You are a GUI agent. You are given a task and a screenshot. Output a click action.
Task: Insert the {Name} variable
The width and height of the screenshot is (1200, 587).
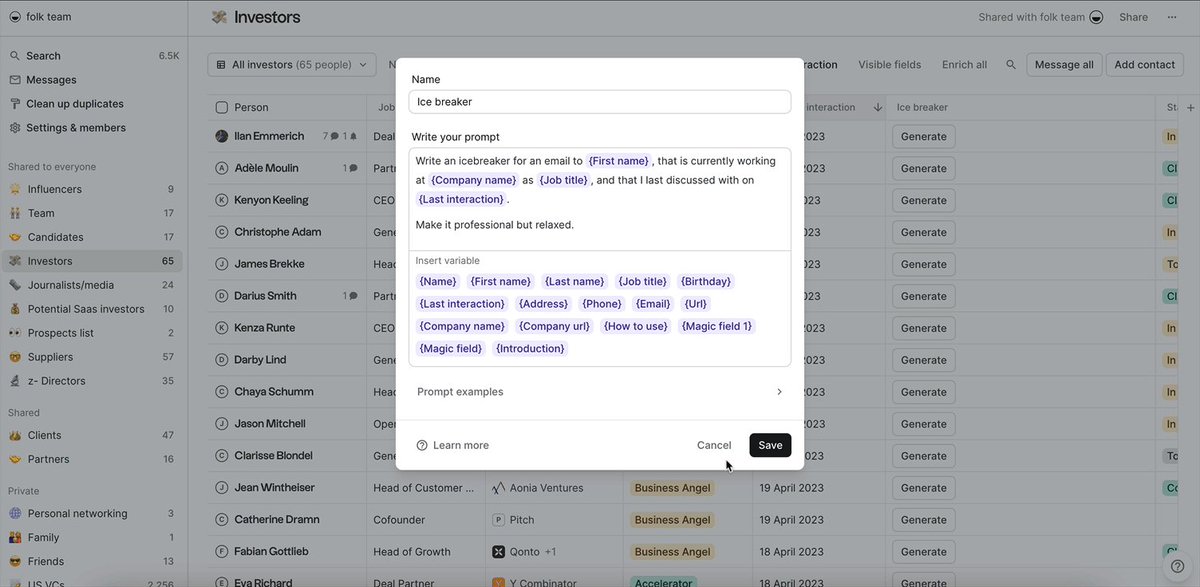(438, 282)
